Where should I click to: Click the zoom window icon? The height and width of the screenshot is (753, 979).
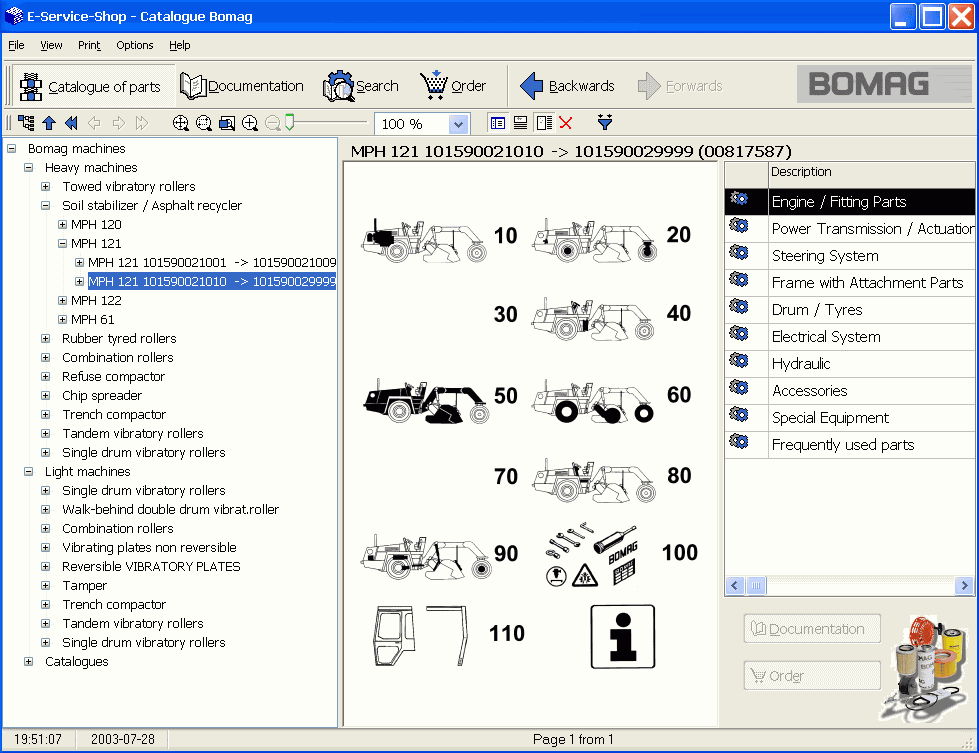pos(227,123)
